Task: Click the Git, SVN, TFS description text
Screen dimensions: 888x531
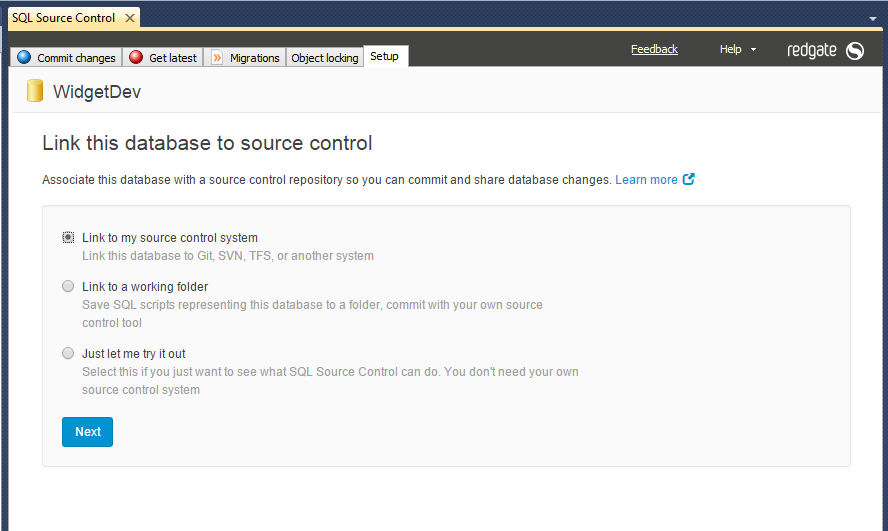Action: [228, 256]
